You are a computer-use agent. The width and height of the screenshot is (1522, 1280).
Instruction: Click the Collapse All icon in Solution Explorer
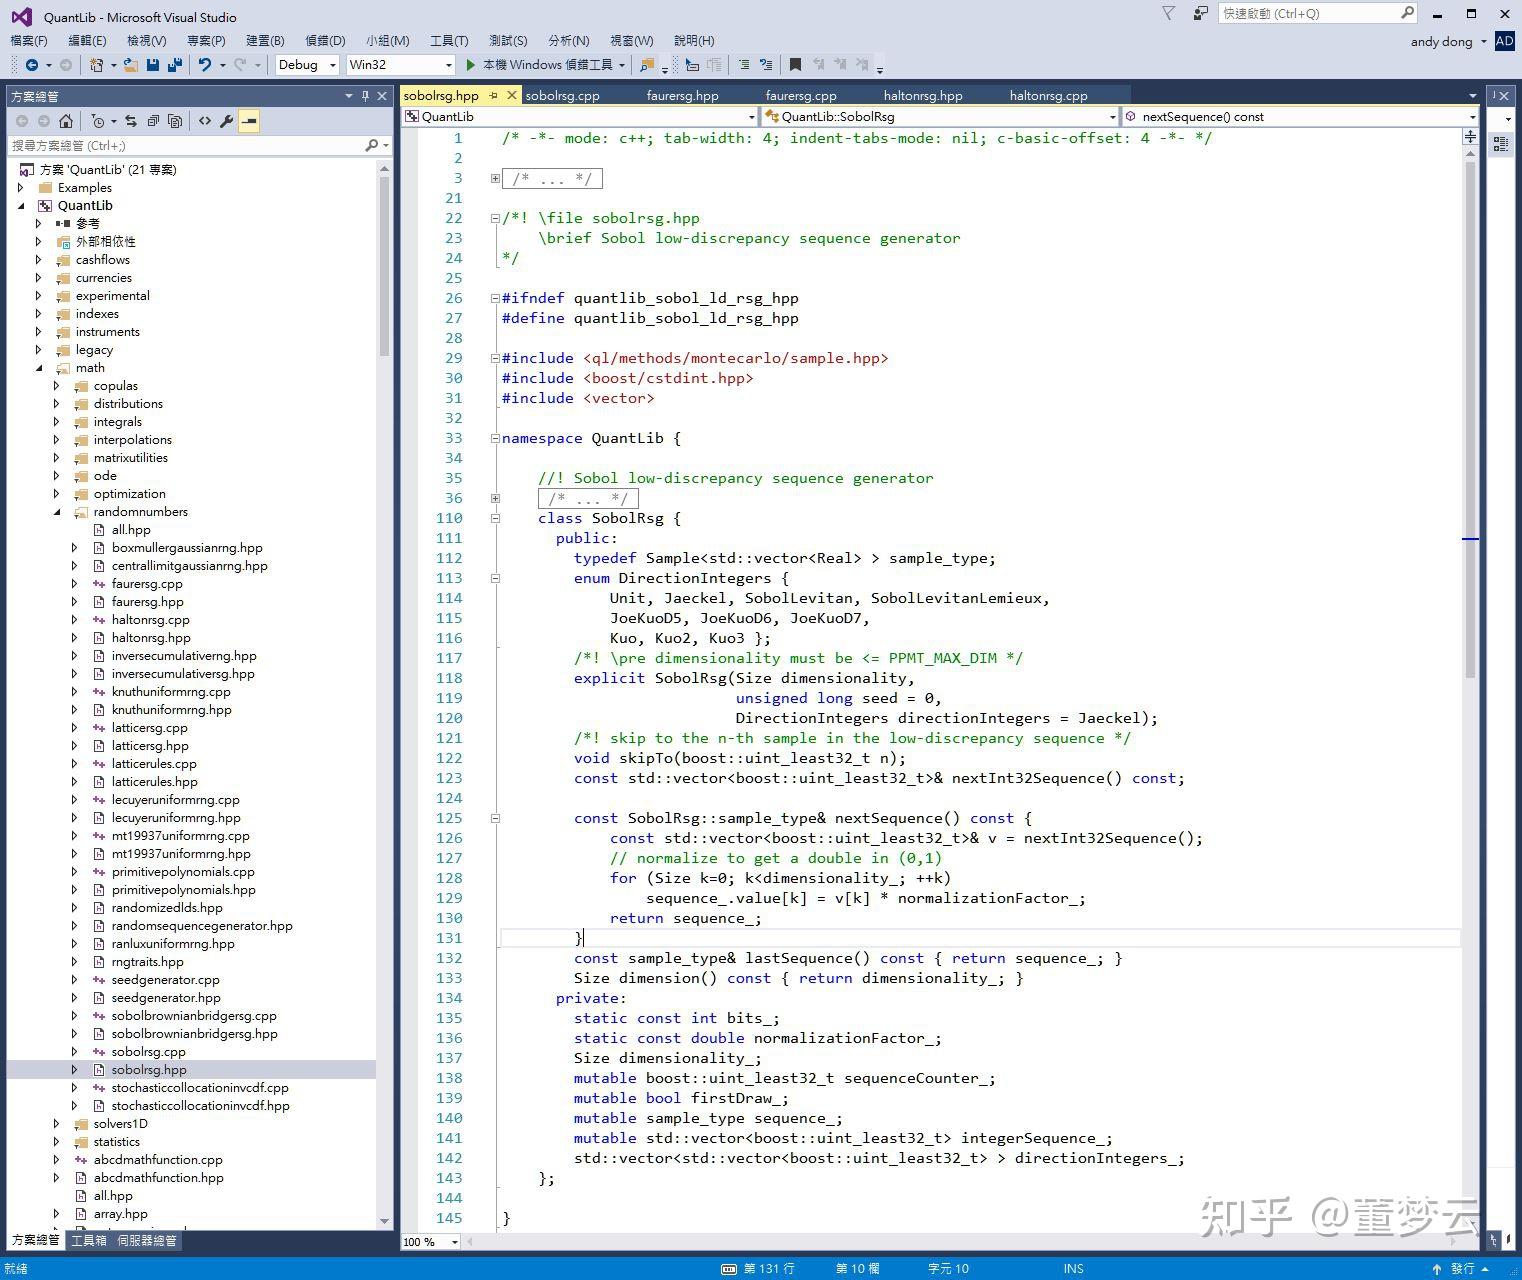tap(153, 121)
